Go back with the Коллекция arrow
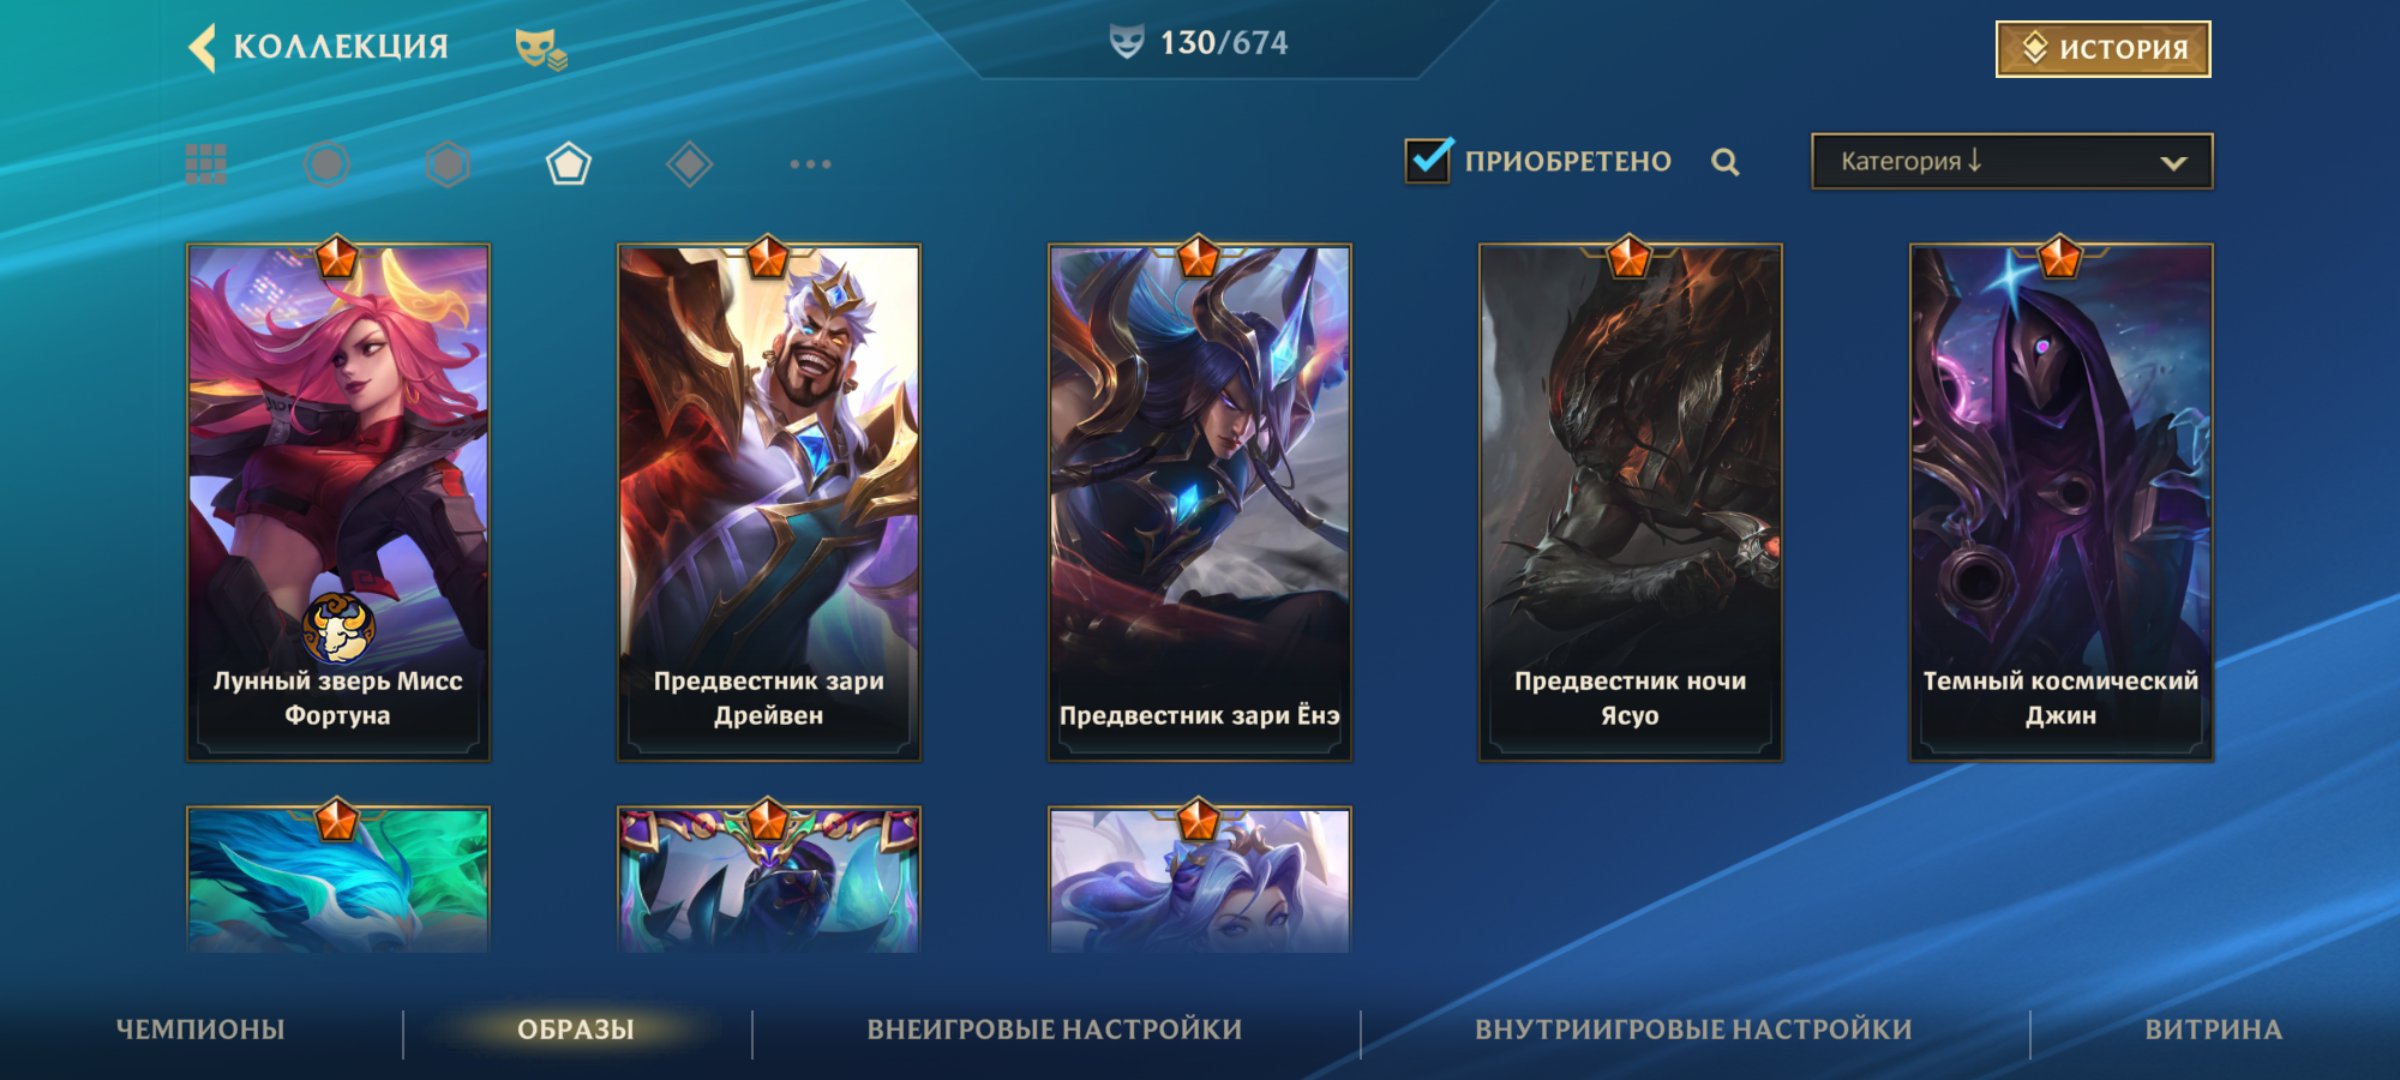This screenshot has height=1080, width=2400. click(203, 47)
